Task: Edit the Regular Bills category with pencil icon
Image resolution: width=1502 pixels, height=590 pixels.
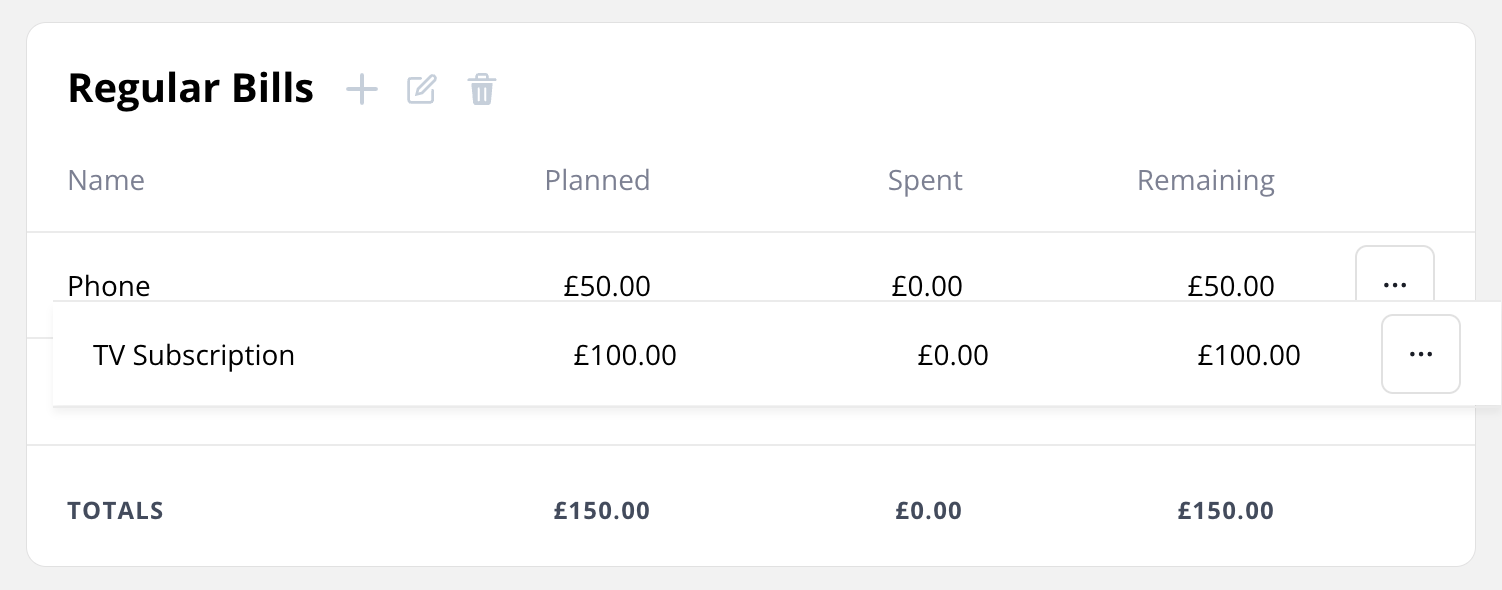Action: point(422,89)
